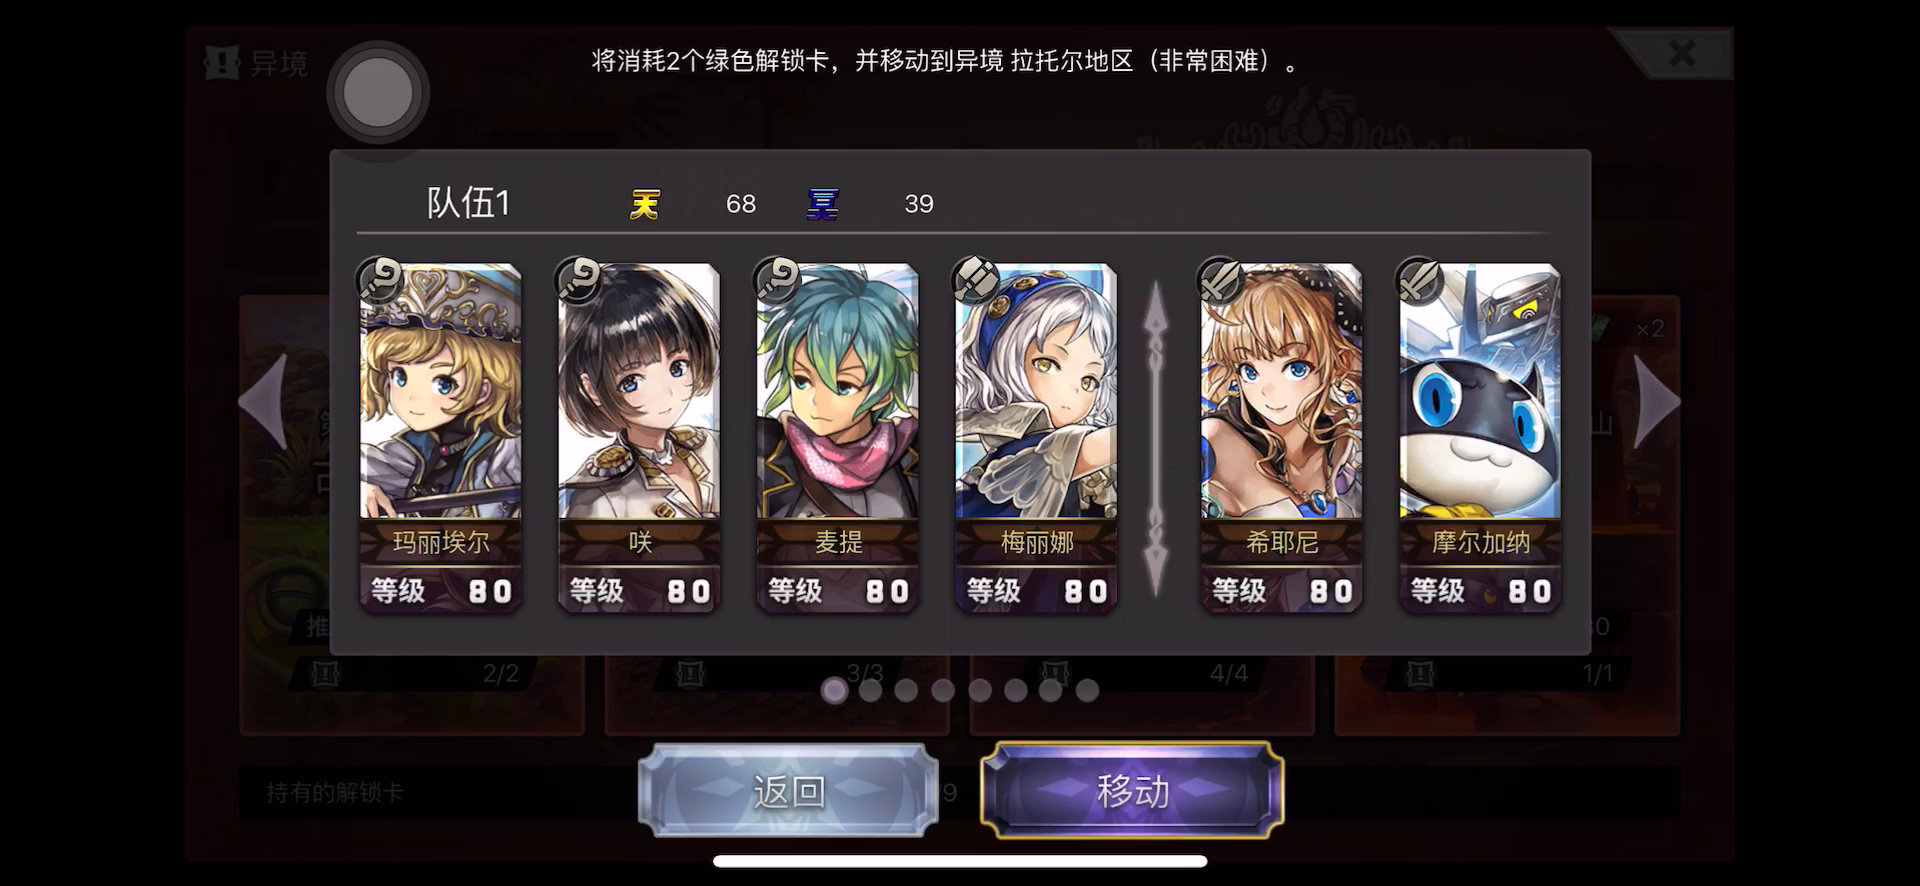Click the 返回 button

[x=788, y=791]
